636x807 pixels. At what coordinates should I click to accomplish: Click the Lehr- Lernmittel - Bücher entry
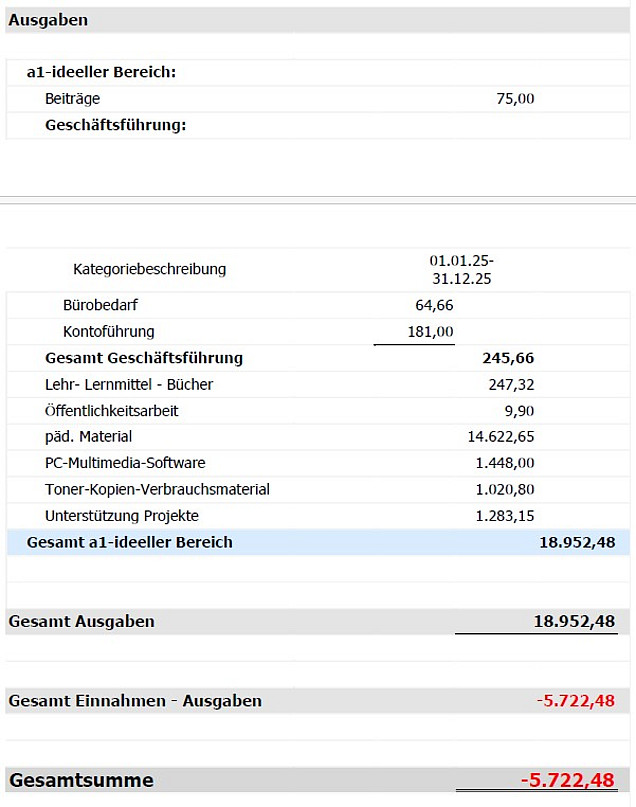click(129, 384)
